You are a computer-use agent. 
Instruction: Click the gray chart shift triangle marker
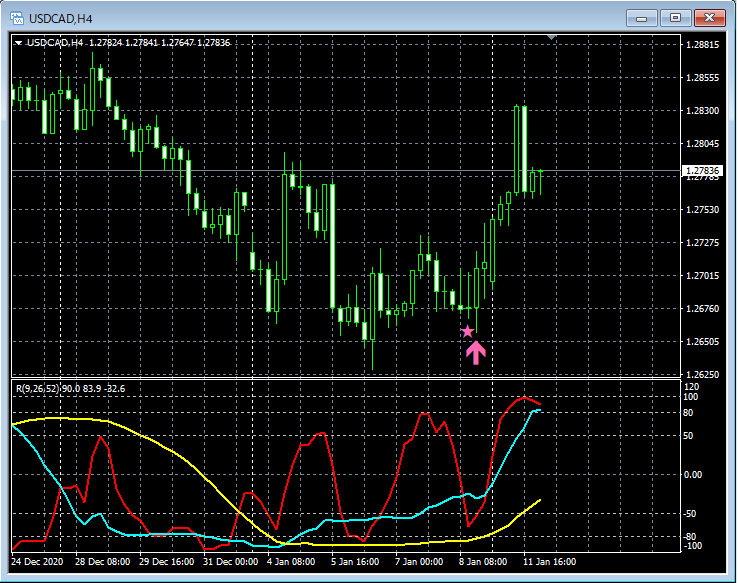551,37
